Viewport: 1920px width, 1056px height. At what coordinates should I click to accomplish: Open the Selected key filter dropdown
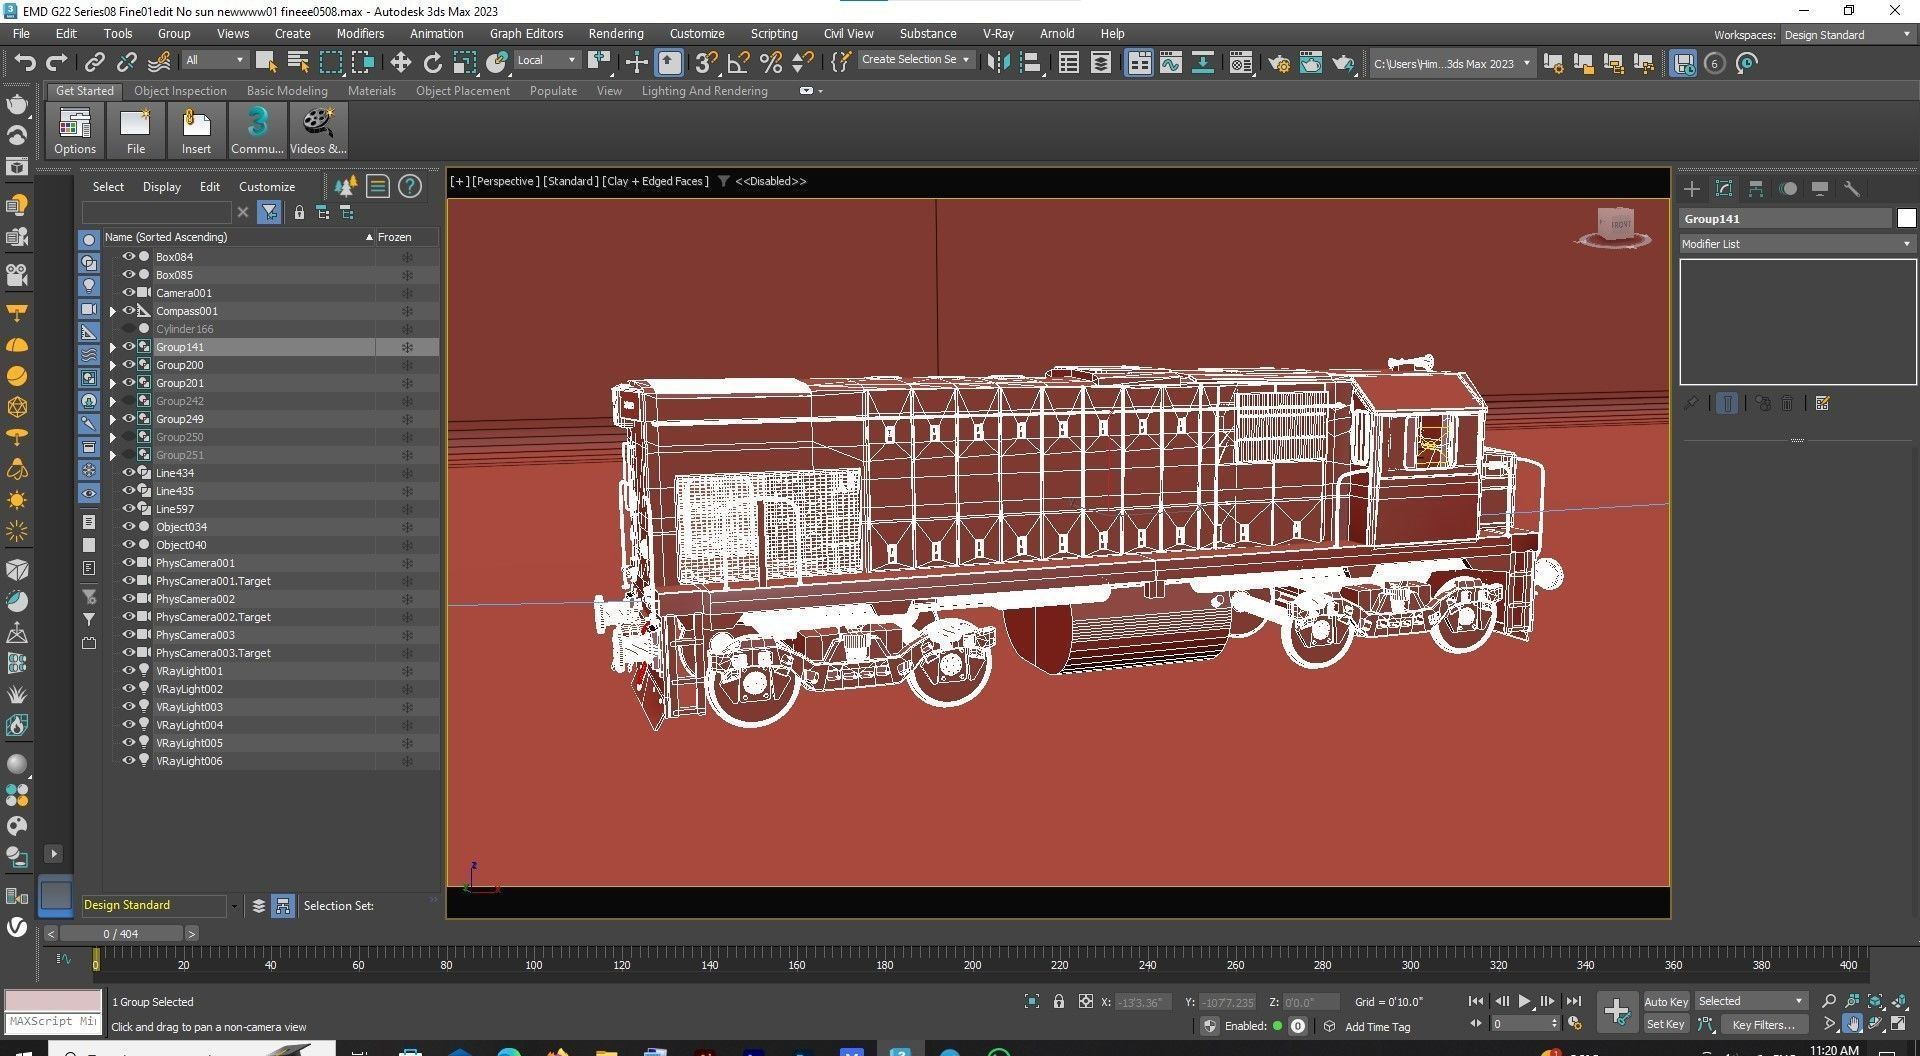click(1750, 1001)
